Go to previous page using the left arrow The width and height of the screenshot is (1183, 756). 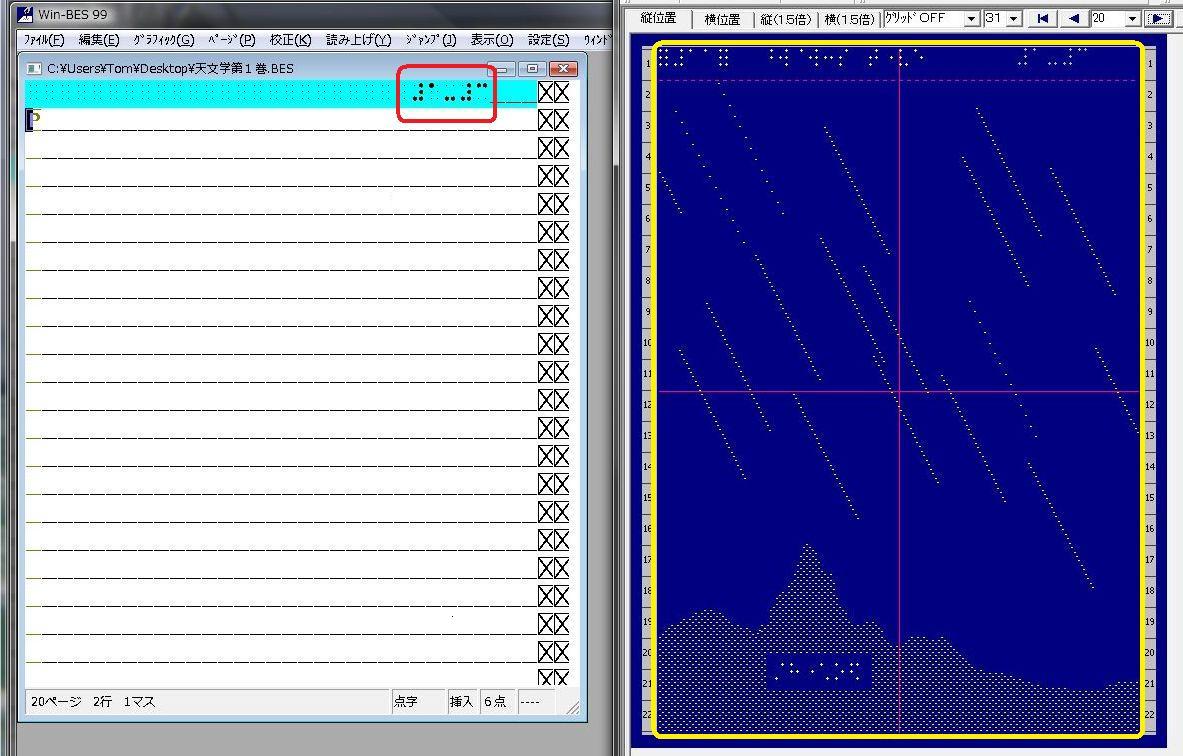pos(1074,19)
